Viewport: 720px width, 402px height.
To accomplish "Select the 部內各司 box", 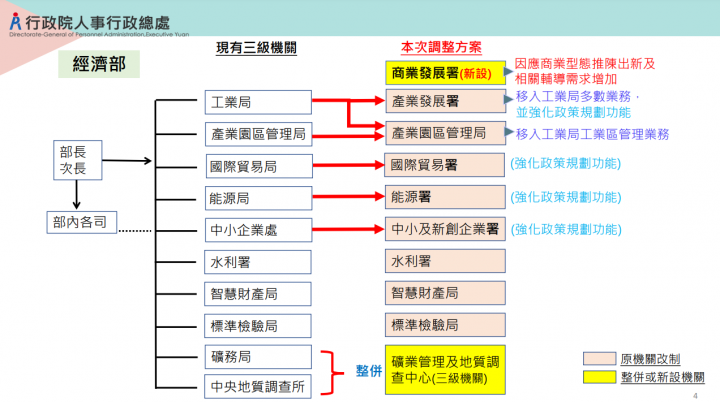I will tap(82, 222).
